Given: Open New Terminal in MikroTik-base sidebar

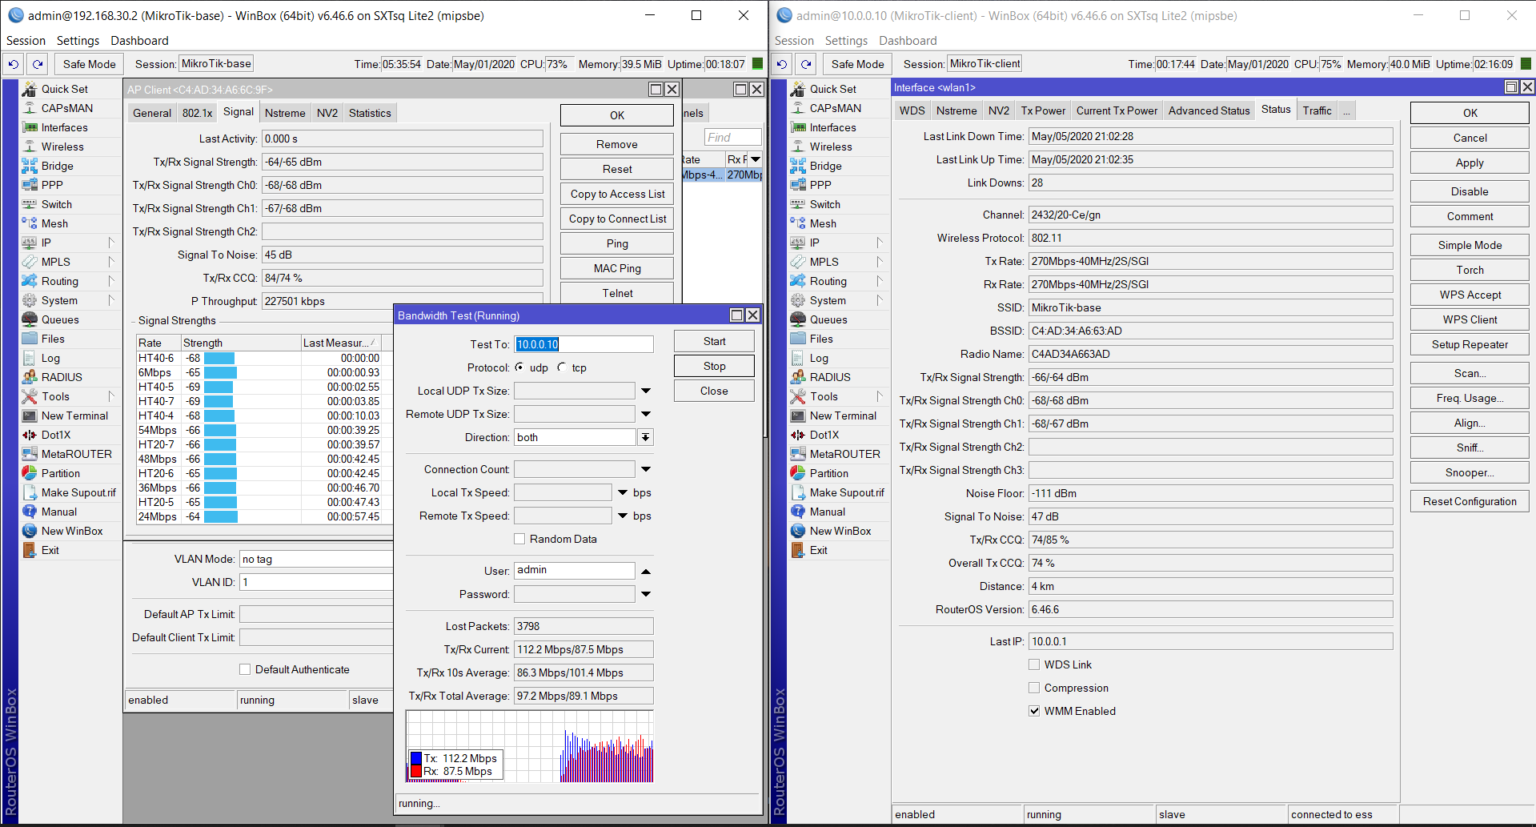Looking at the screenshot, I should pyautogui.click(x=74, y=416).
